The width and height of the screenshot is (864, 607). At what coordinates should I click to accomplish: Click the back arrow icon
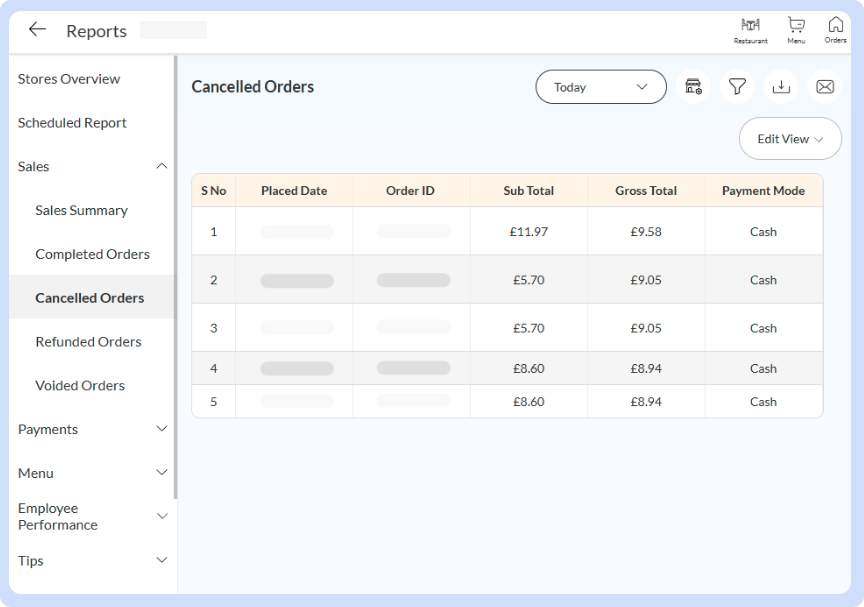coord(37,29)
